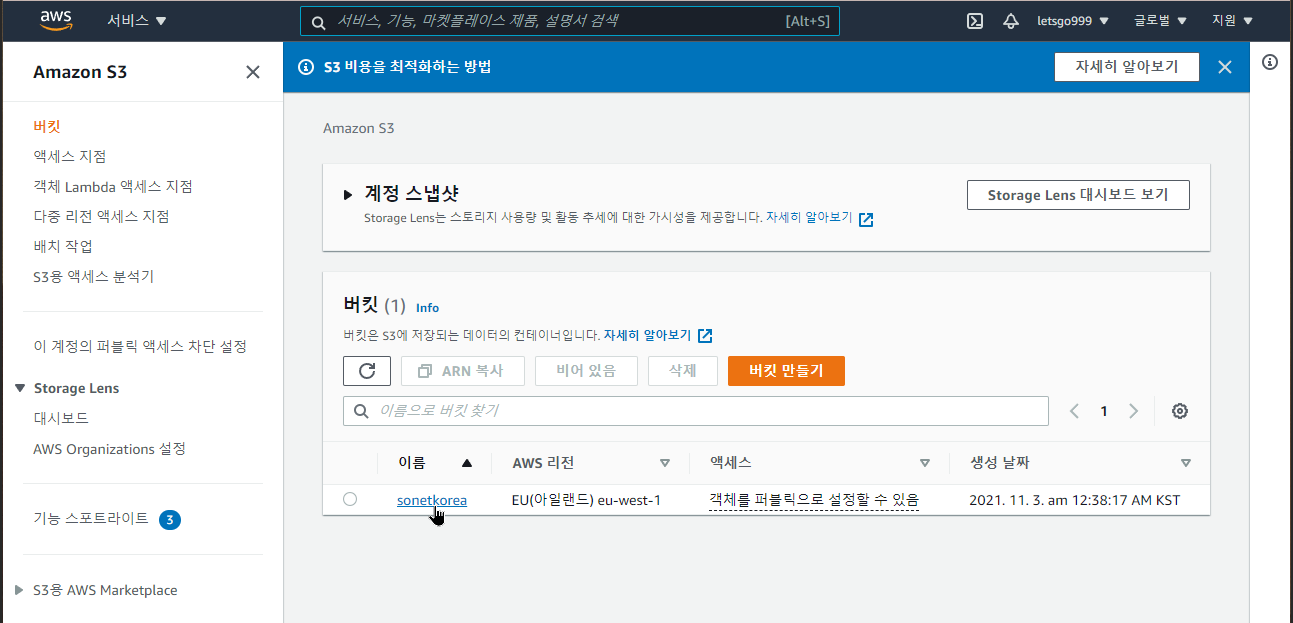This screenshot has height=623, width=1293.
Task: Open table preferences gear icon
Action: pyautogui.click(x=1180, y=411)
